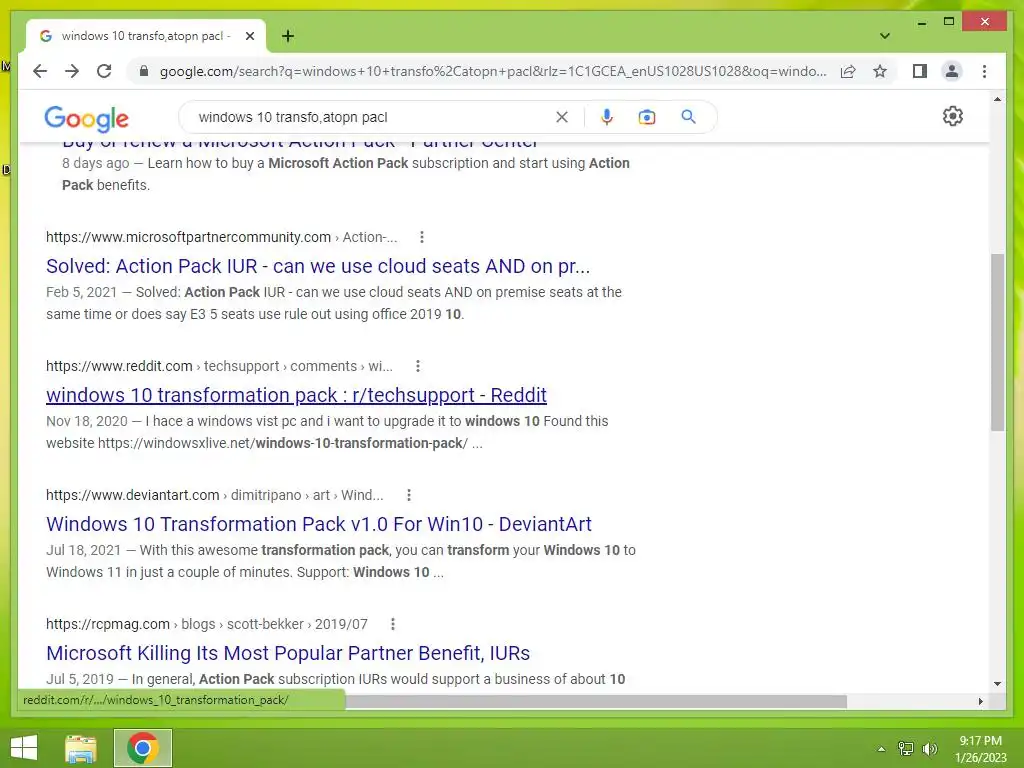Open more options for rcpmag.com result

pos(392,624)
